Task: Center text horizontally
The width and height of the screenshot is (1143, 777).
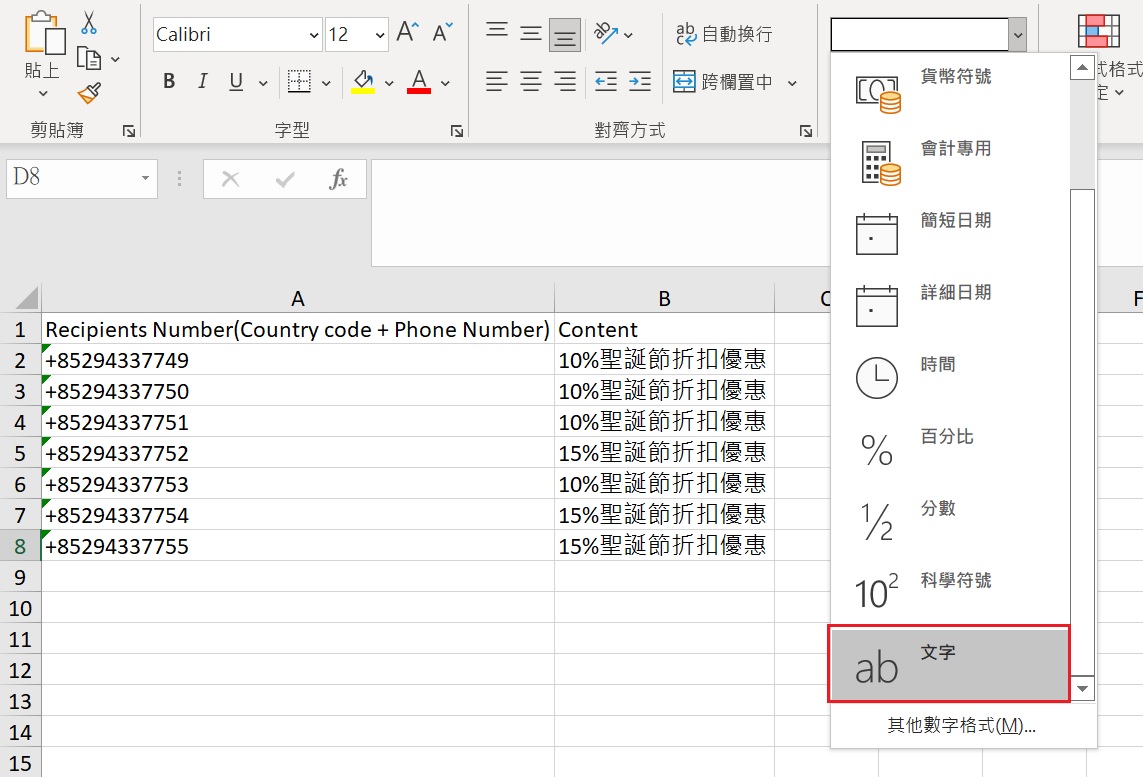Action: click(531, 82)
